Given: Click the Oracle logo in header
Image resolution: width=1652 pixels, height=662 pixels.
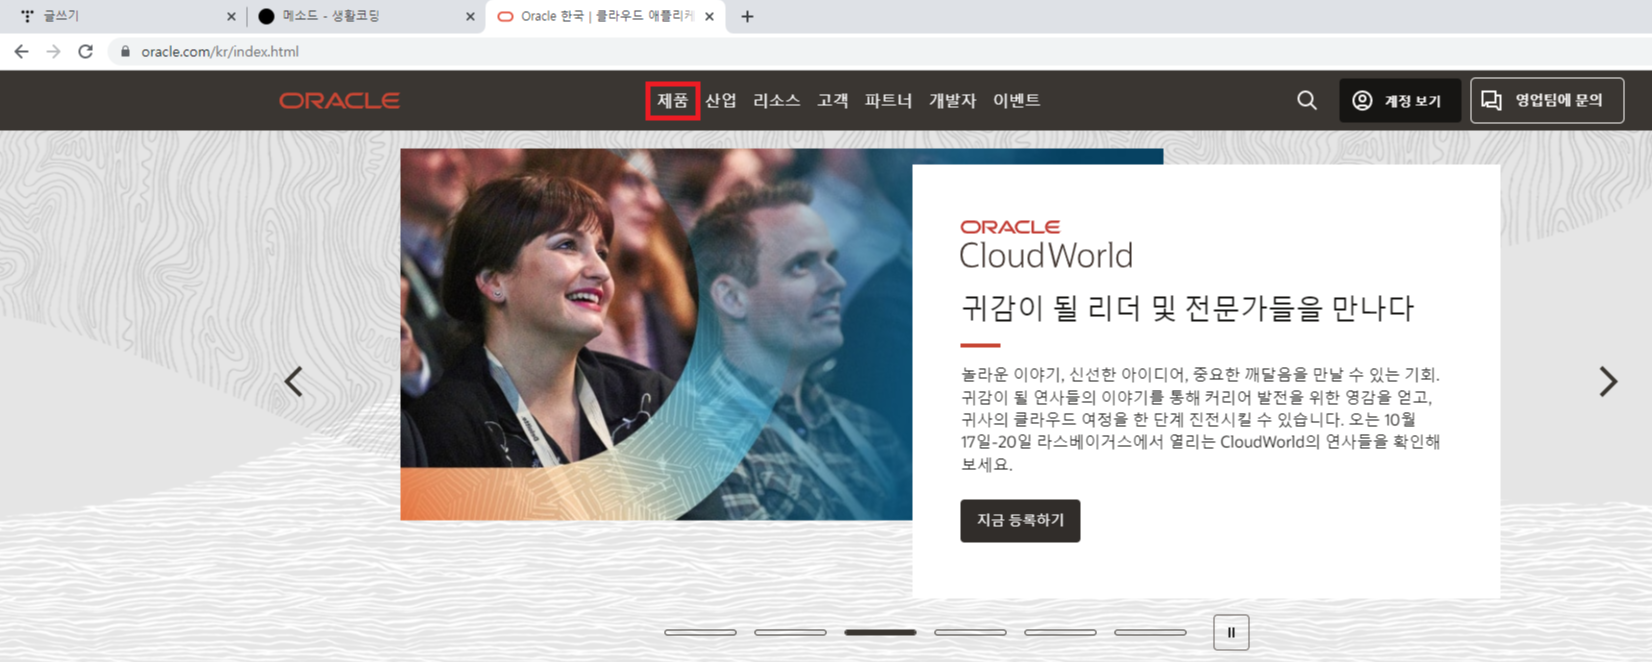Looking at the screenshot, I should pos(339,100).
